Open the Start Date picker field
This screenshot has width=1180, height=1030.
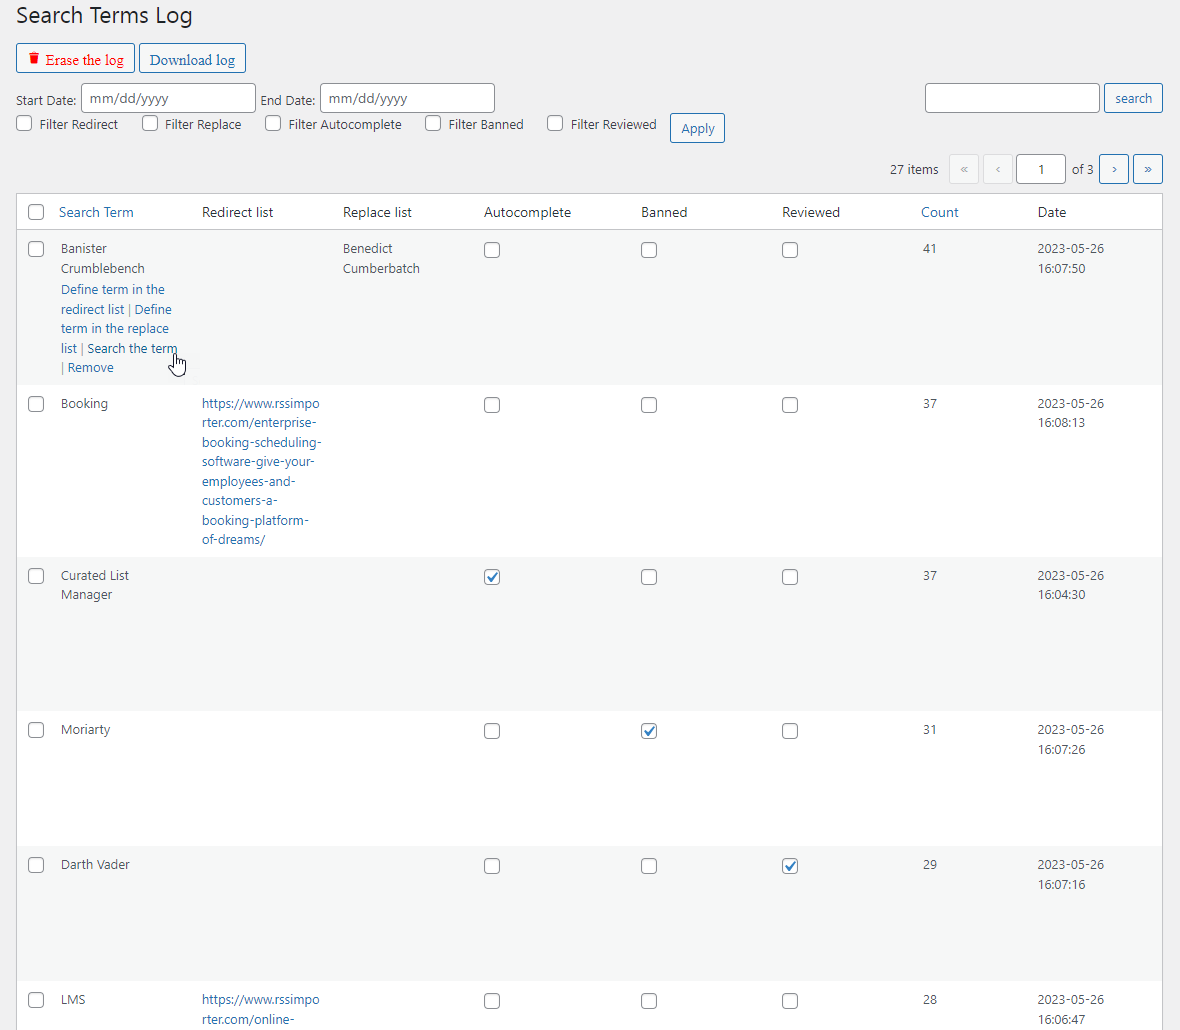168,98
